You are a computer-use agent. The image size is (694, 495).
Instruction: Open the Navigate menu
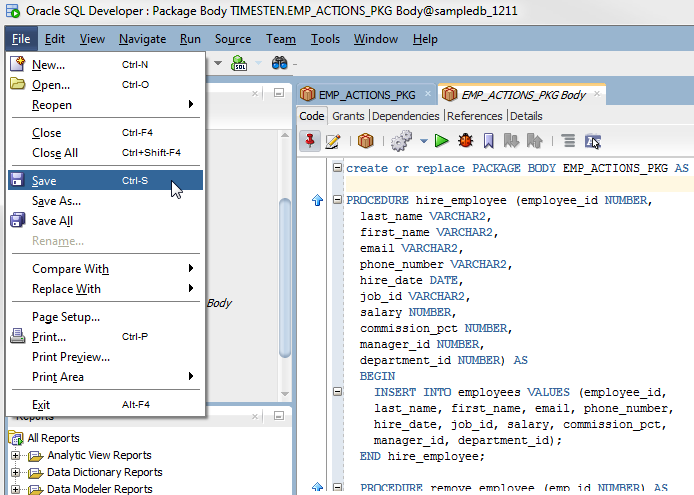coord(143,39)
